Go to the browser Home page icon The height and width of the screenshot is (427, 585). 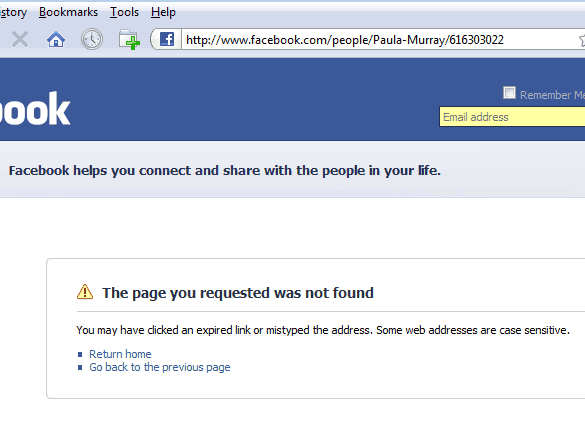point(56,39)
